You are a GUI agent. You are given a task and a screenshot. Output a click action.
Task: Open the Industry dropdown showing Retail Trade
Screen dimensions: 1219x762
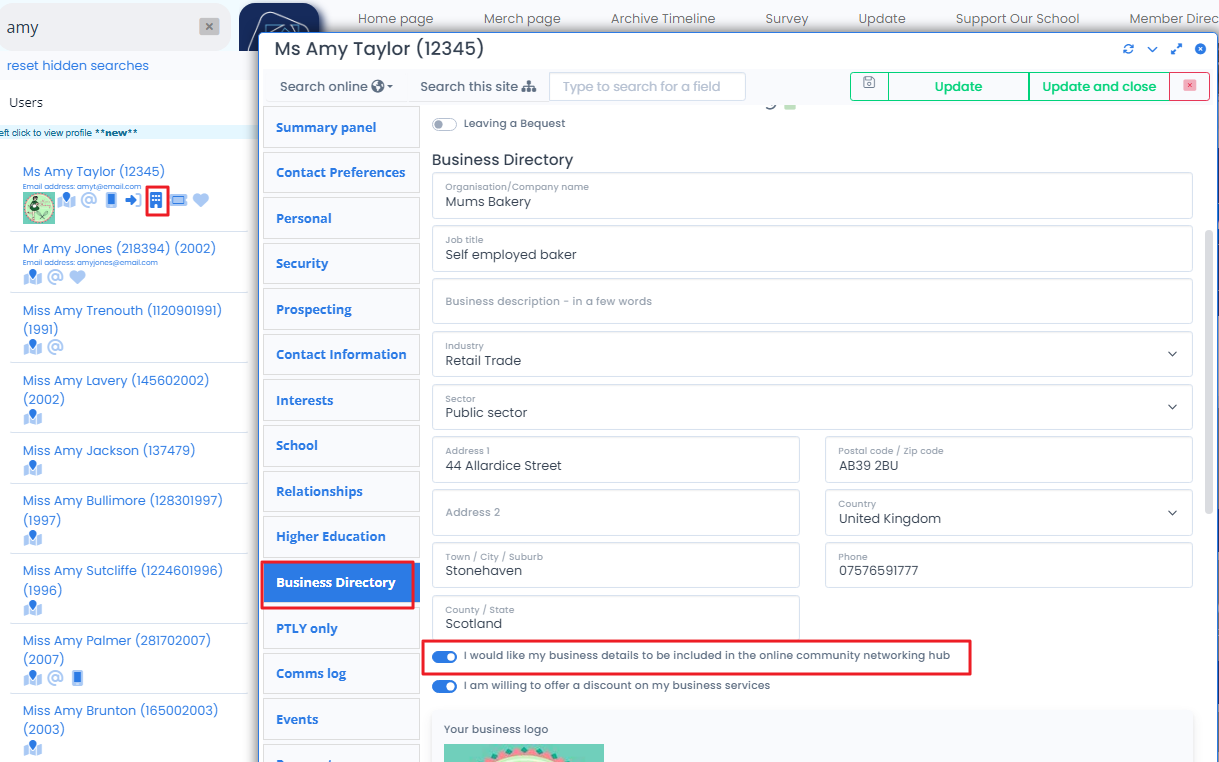[x=812, y=354]
